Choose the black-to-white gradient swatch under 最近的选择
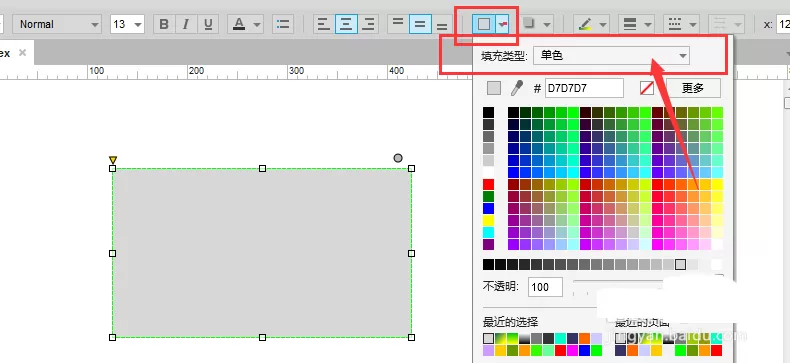This screenshot has height=363, width=790. point(524,338)
